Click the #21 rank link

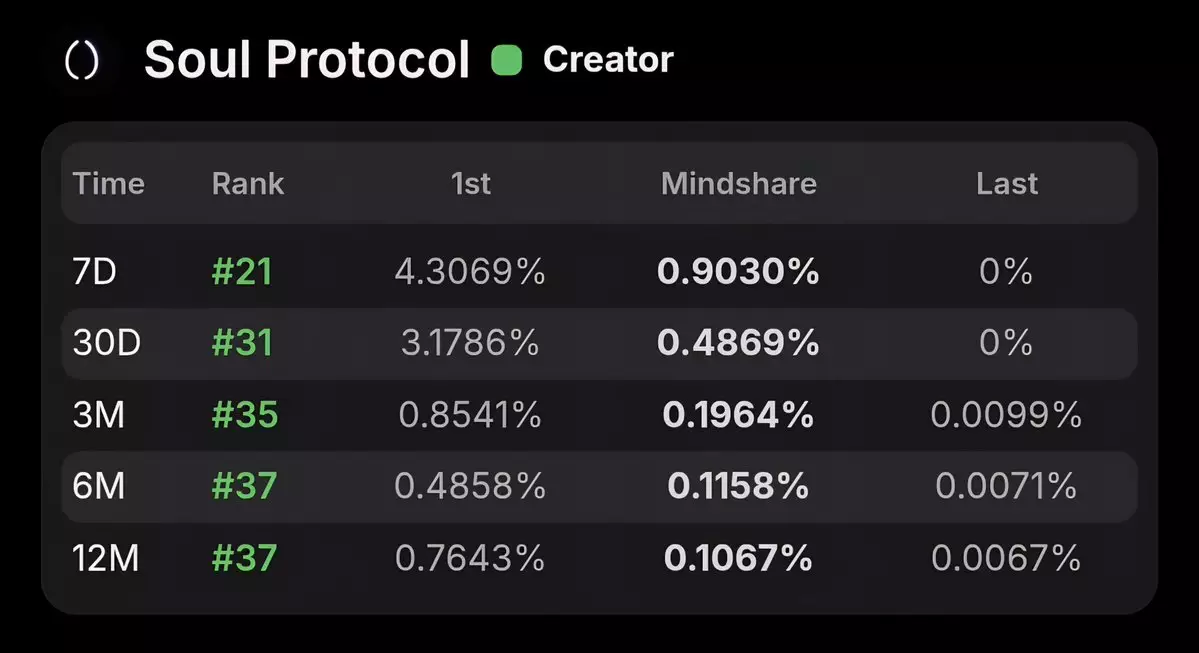242,272
